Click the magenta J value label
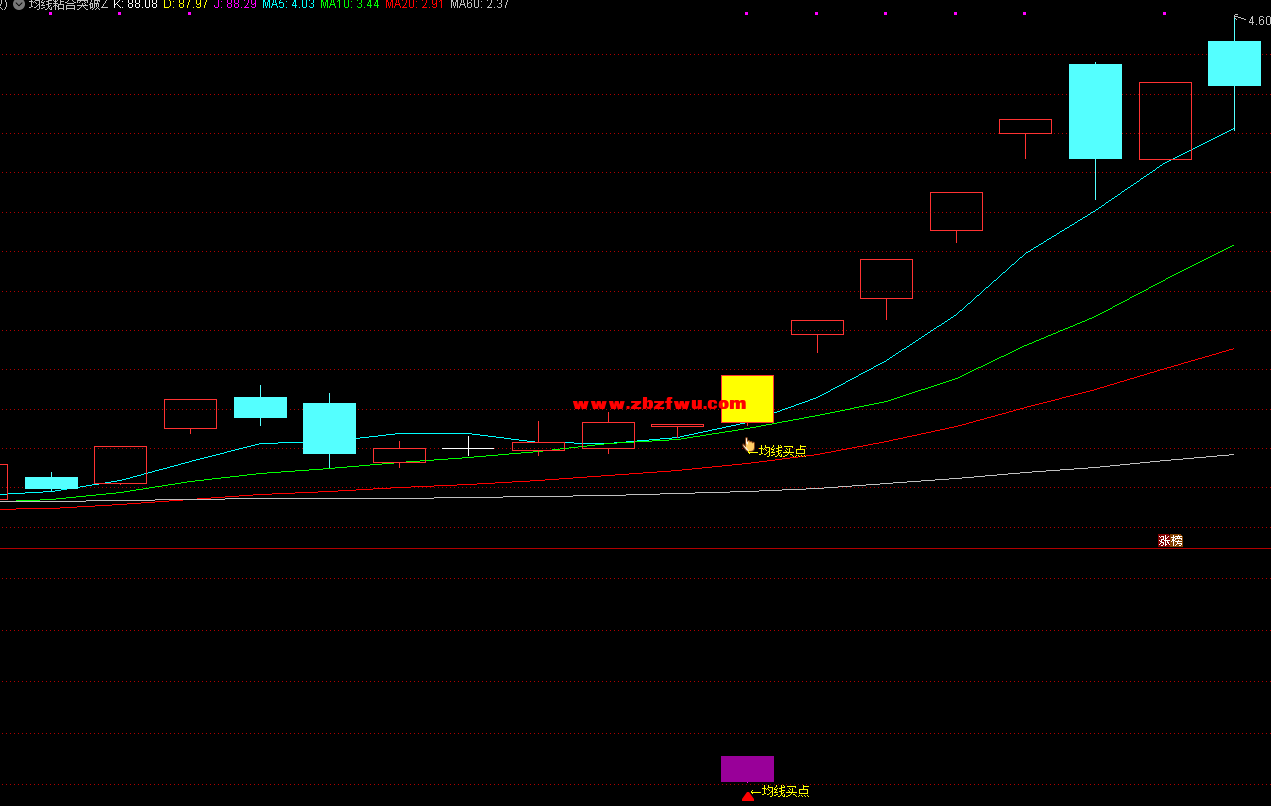This screenshot has width=1271, height=806. (x=235, y=4)
